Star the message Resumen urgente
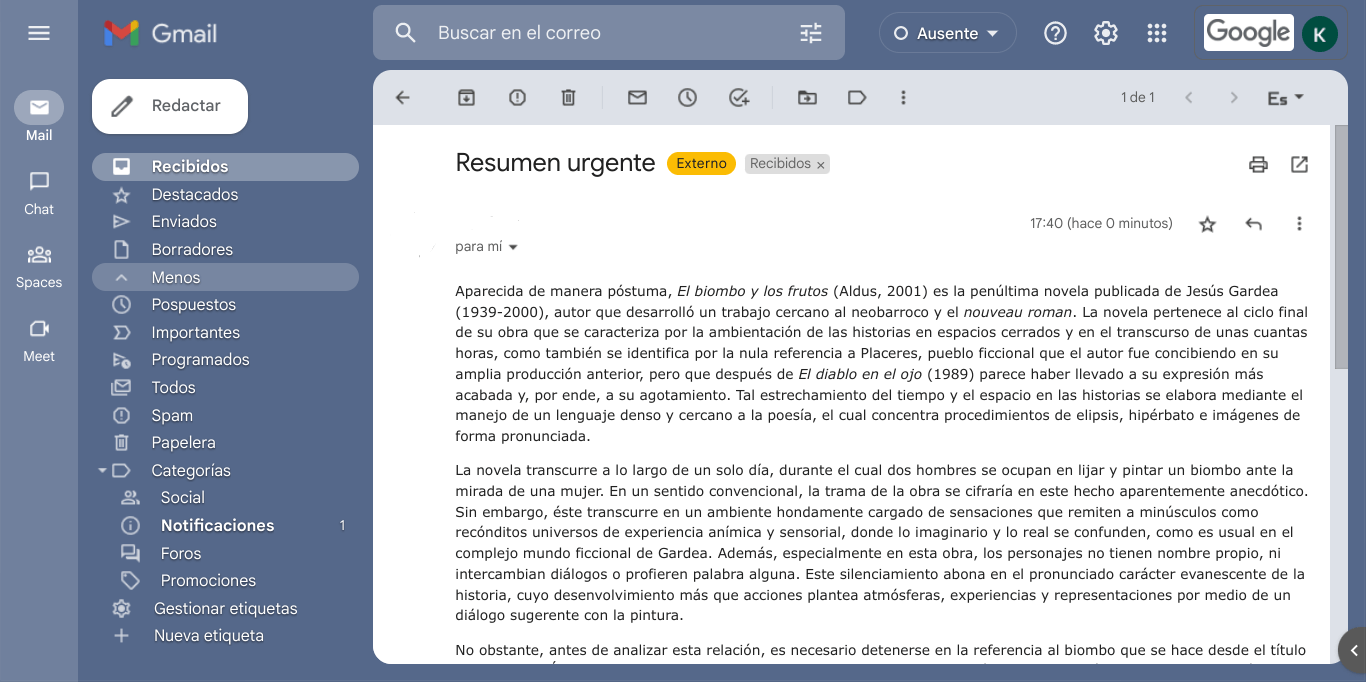 click(x=1207, y=223)
